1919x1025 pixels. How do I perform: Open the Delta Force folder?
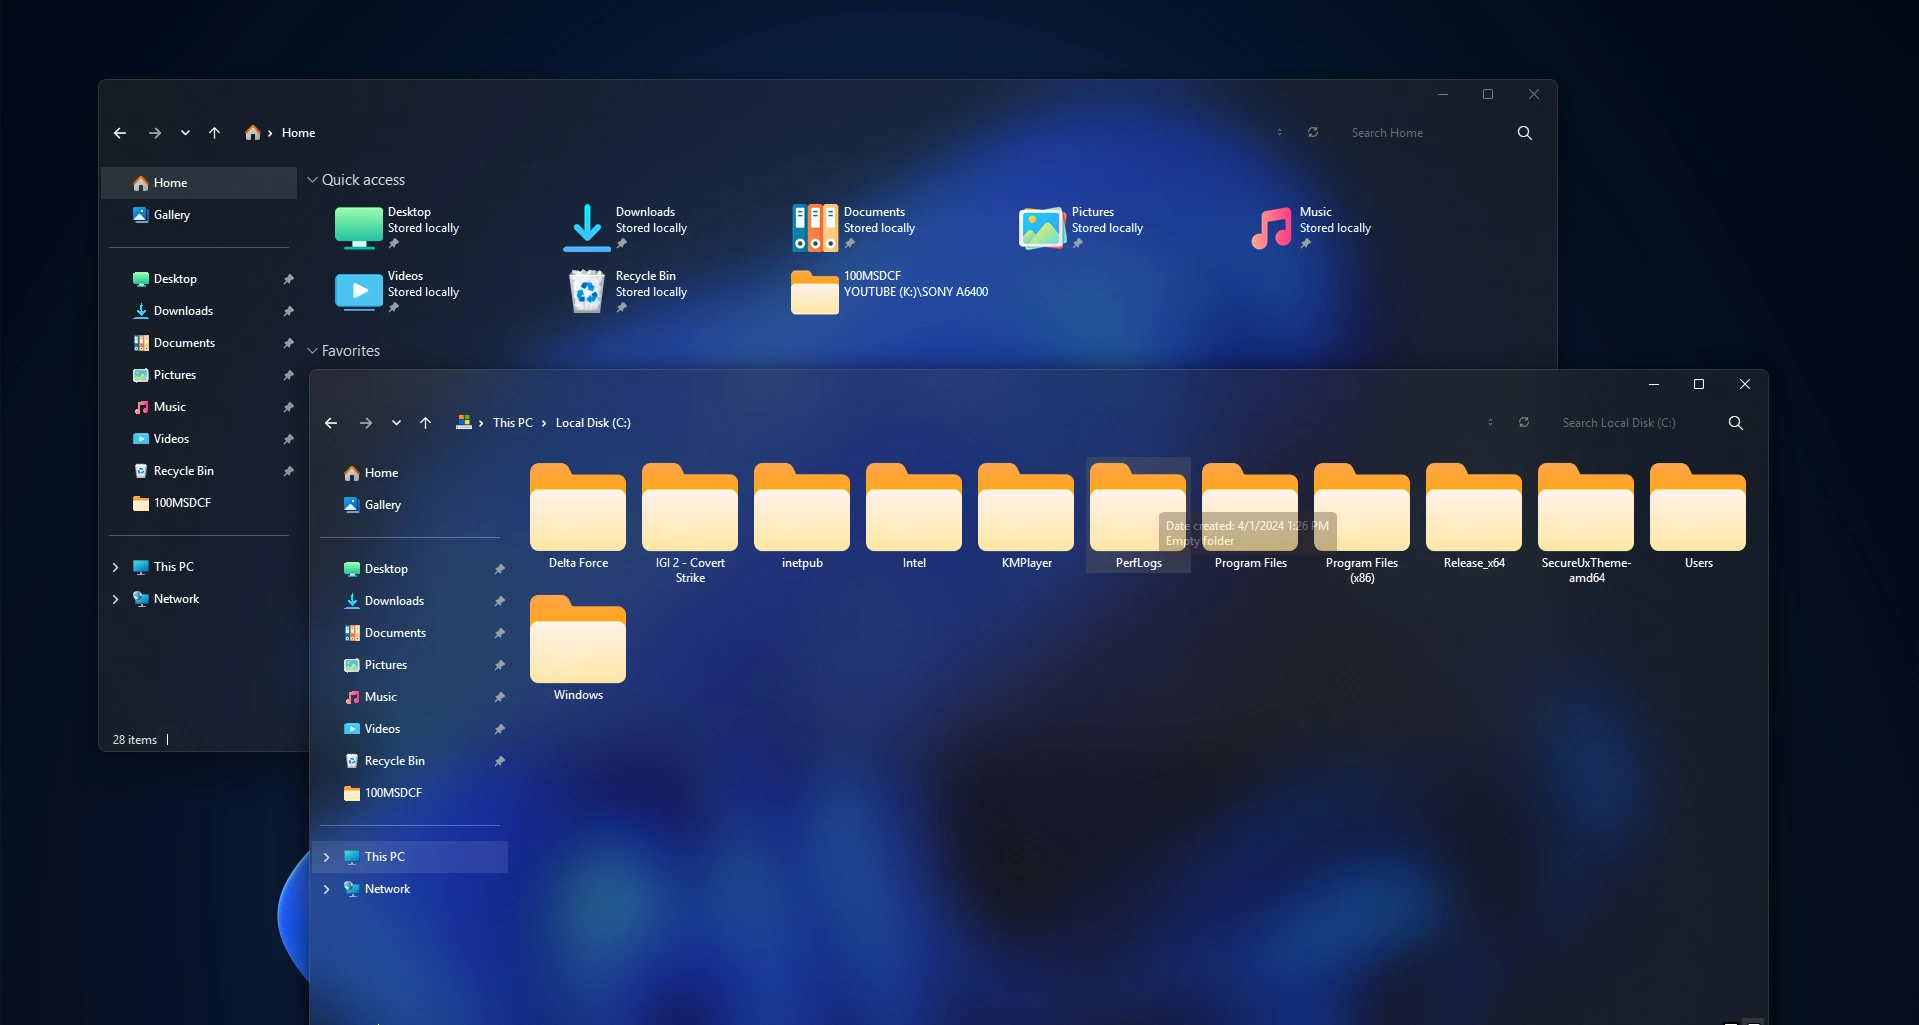[578, 510]
